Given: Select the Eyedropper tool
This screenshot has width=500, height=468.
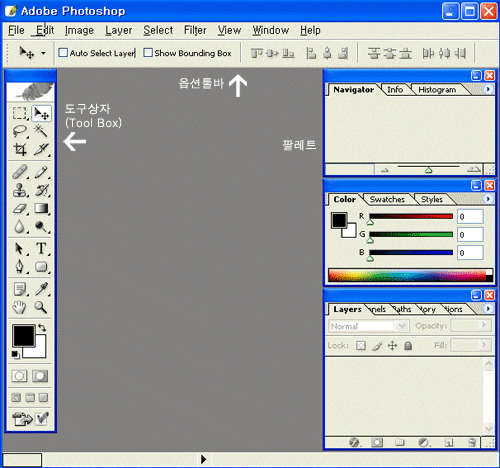Looking at the screenshot, I should [41, 289].
